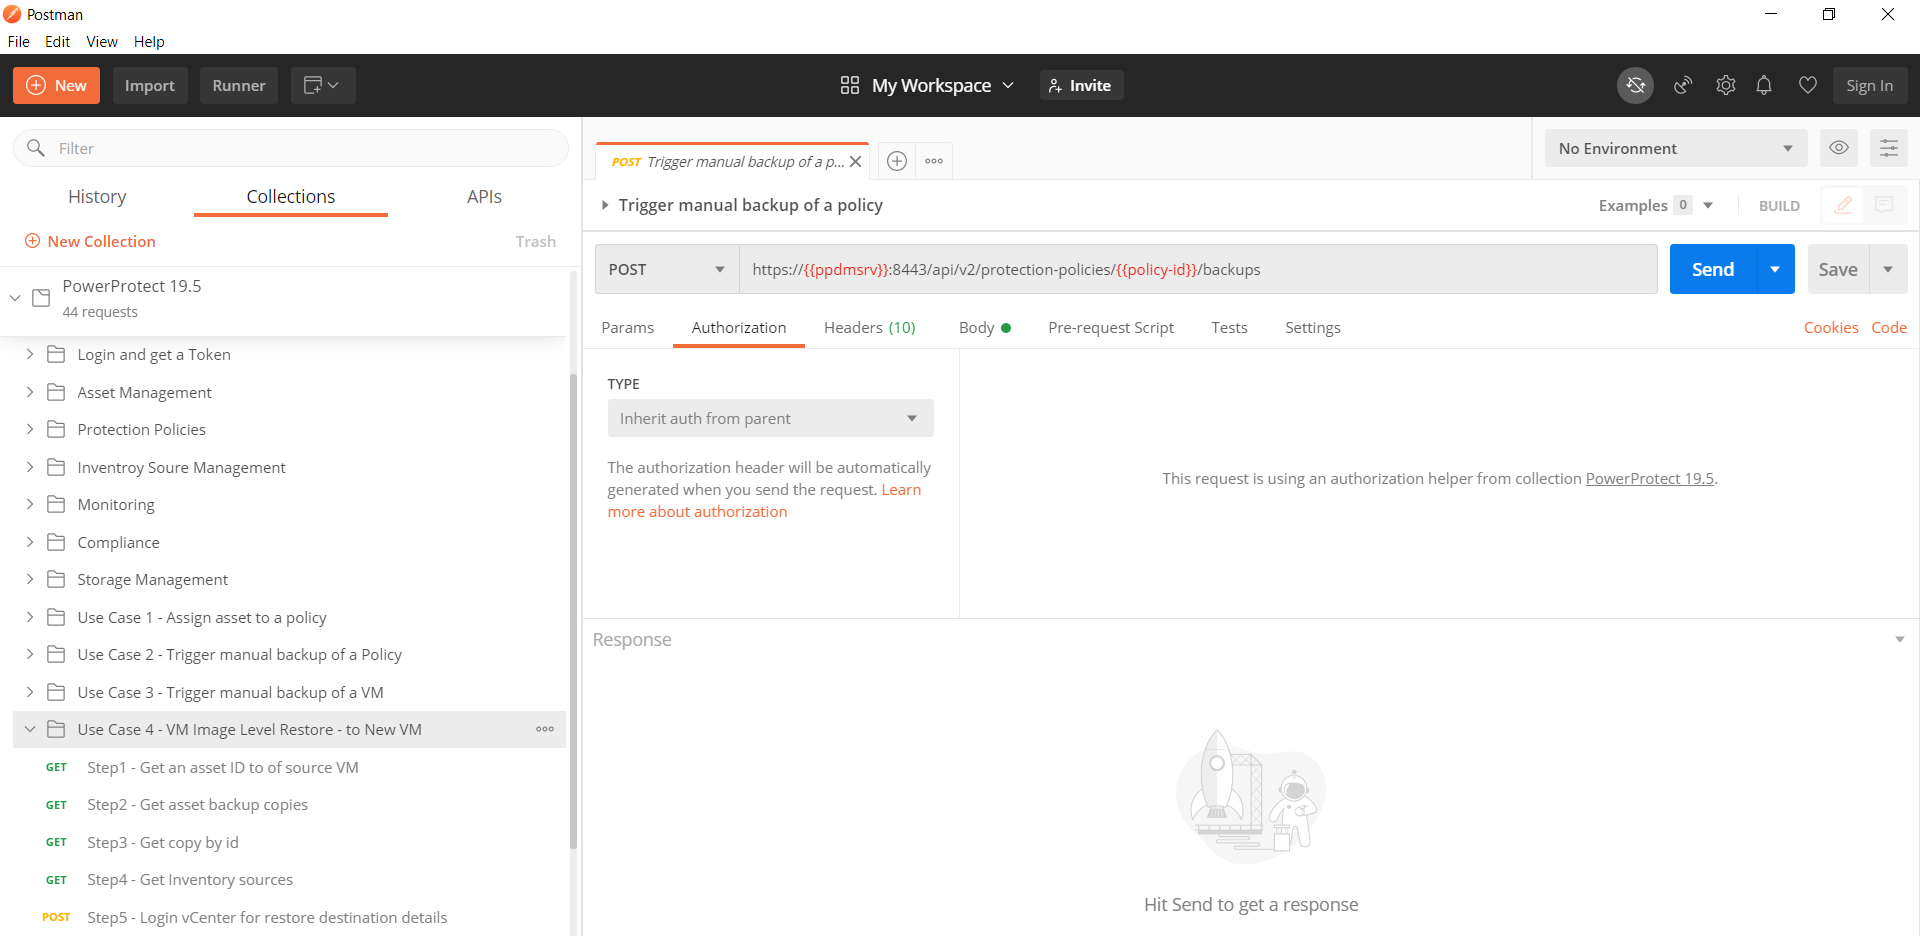
Task: Click the collections Filter field
Action: pos(290,148)
